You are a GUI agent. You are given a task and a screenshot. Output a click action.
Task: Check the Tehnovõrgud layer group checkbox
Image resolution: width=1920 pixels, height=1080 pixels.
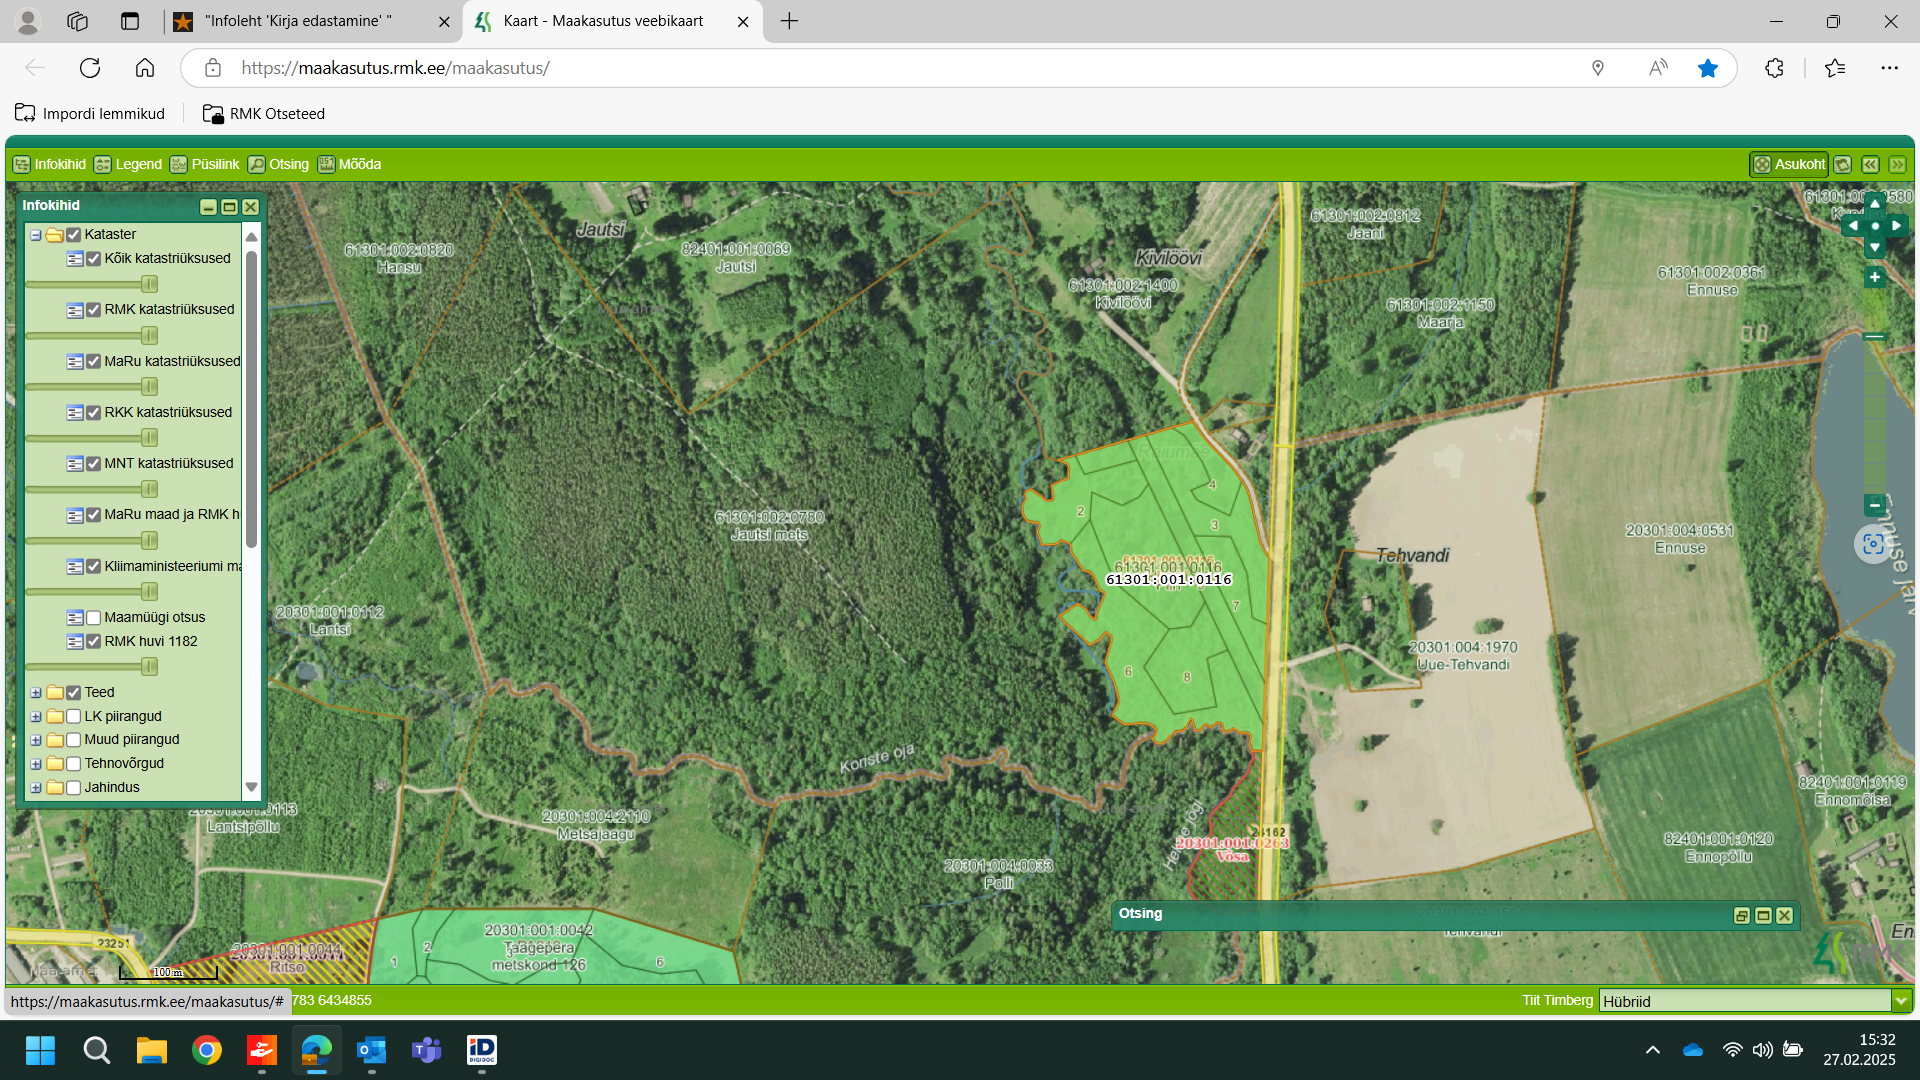click(73, 764)
